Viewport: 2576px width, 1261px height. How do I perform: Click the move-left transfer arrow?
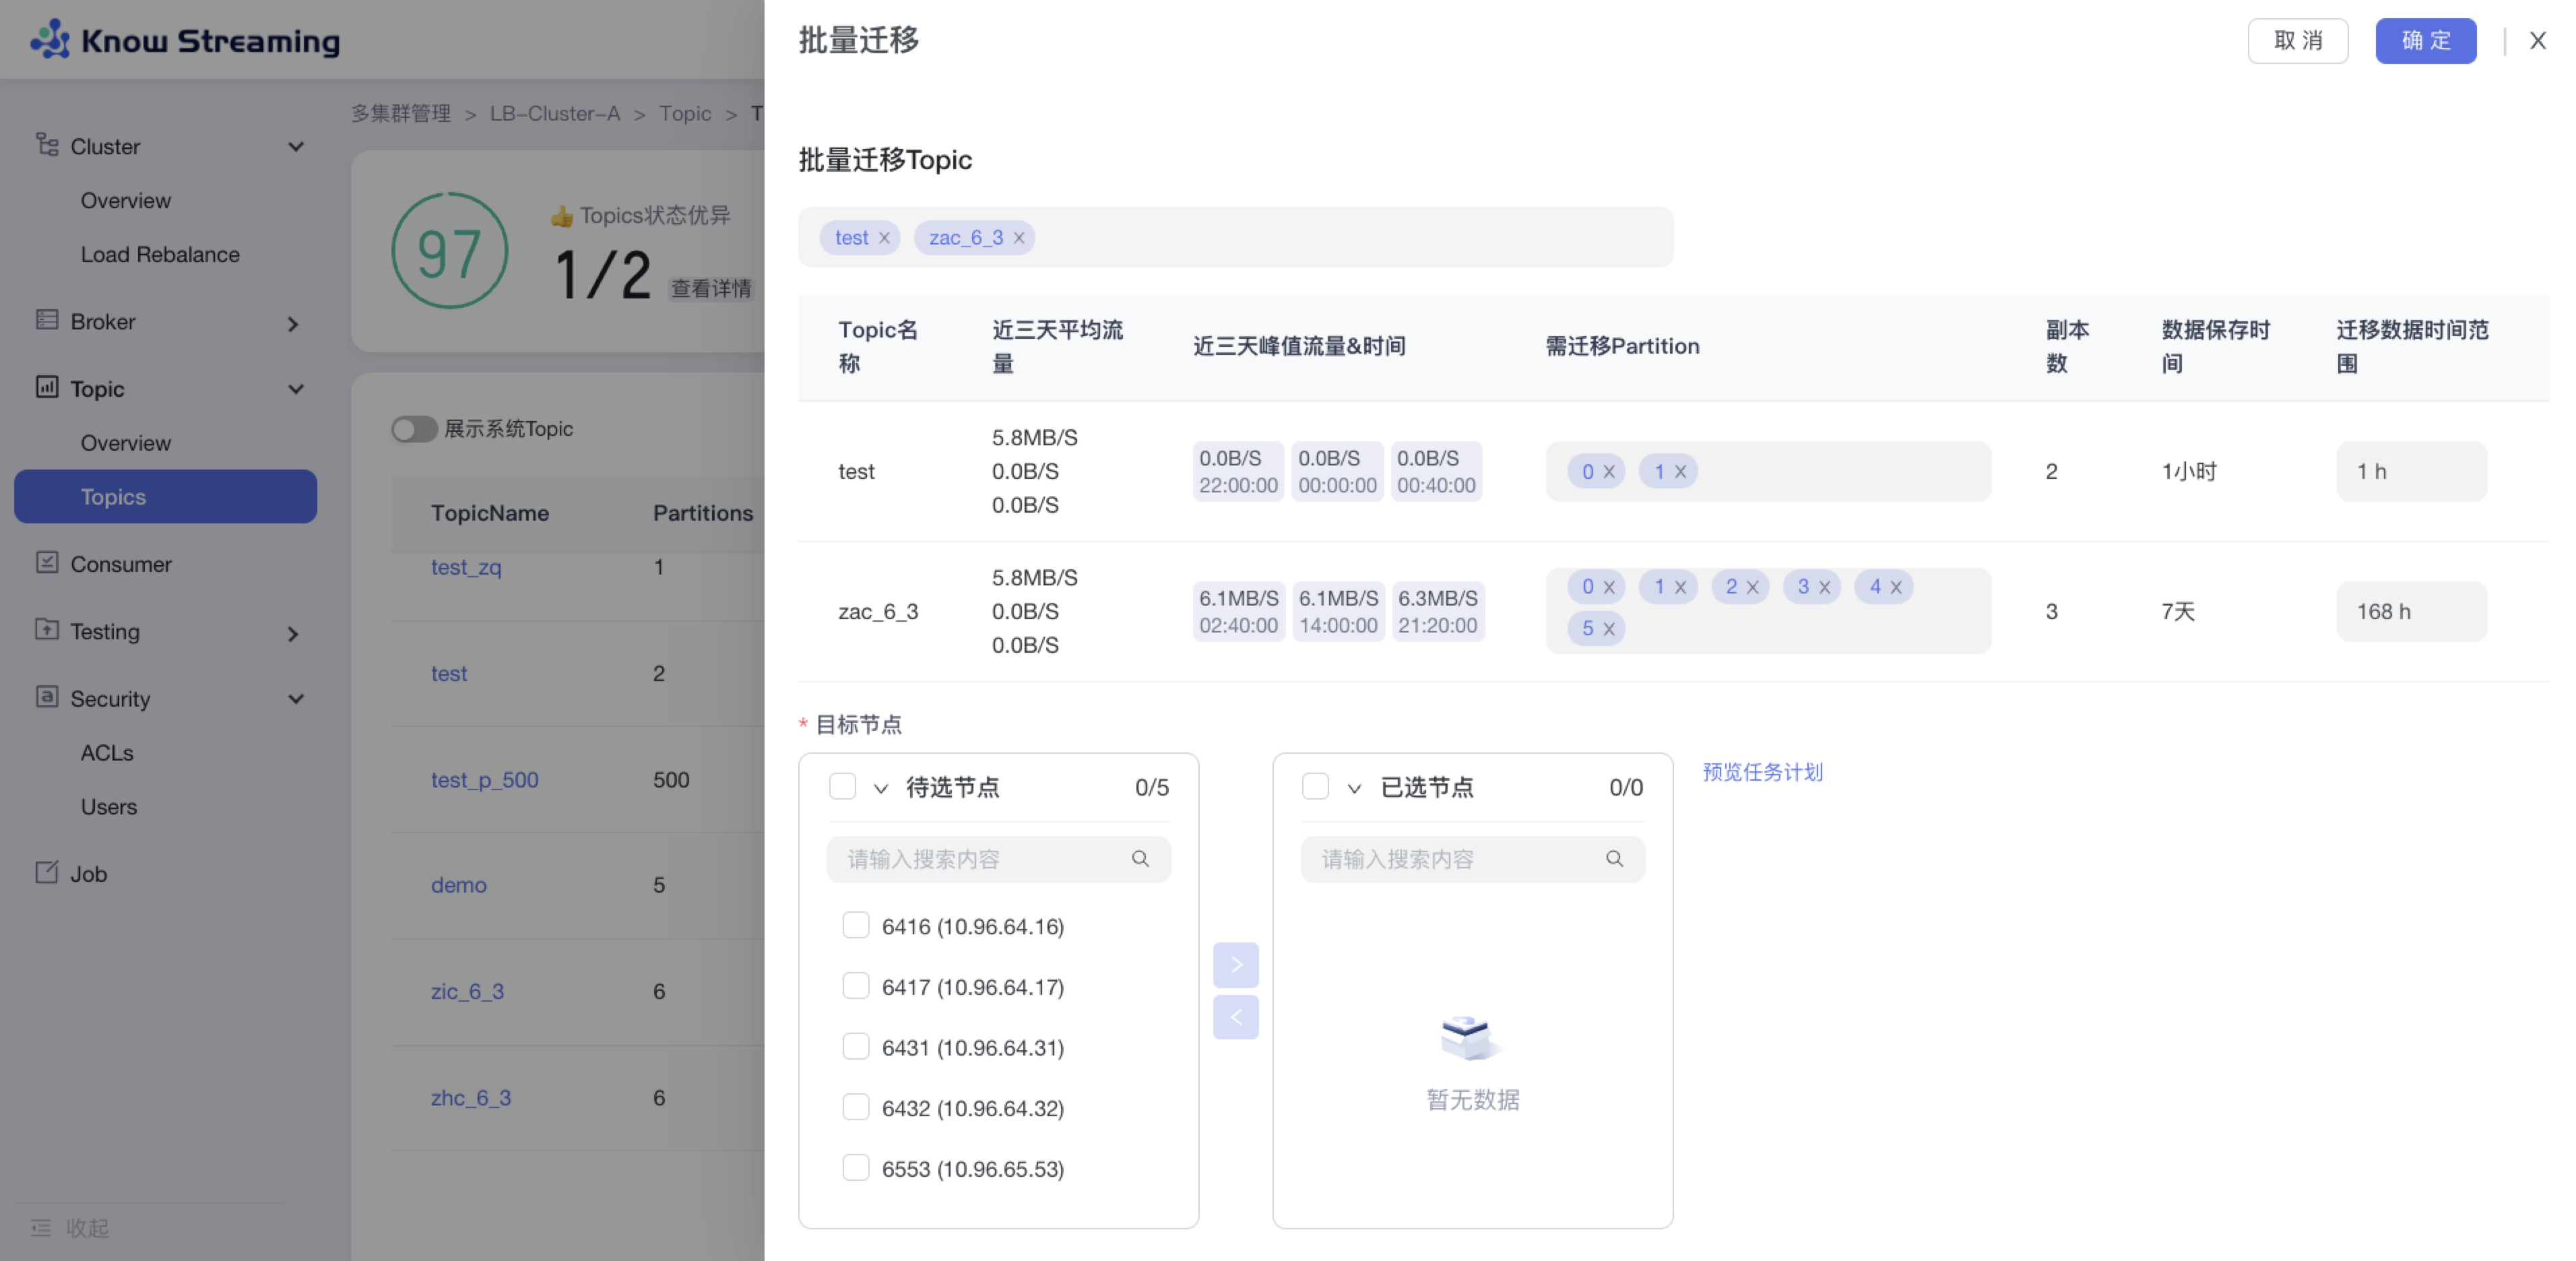point(1235,1017)
